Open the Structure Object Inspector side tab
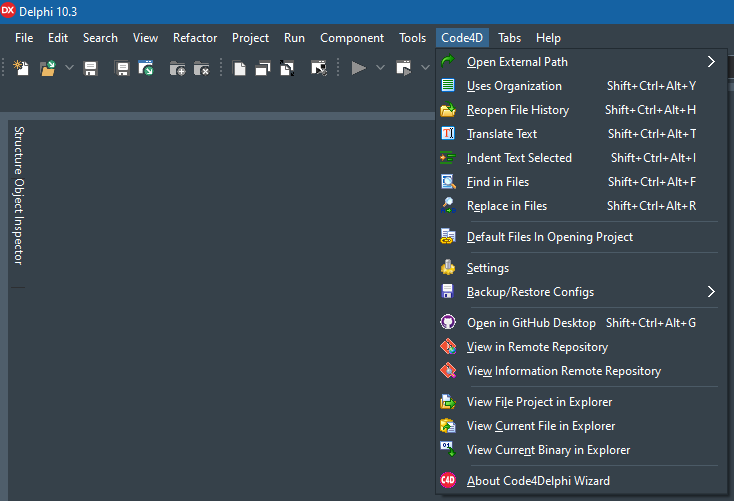 [x=18, y=195]
